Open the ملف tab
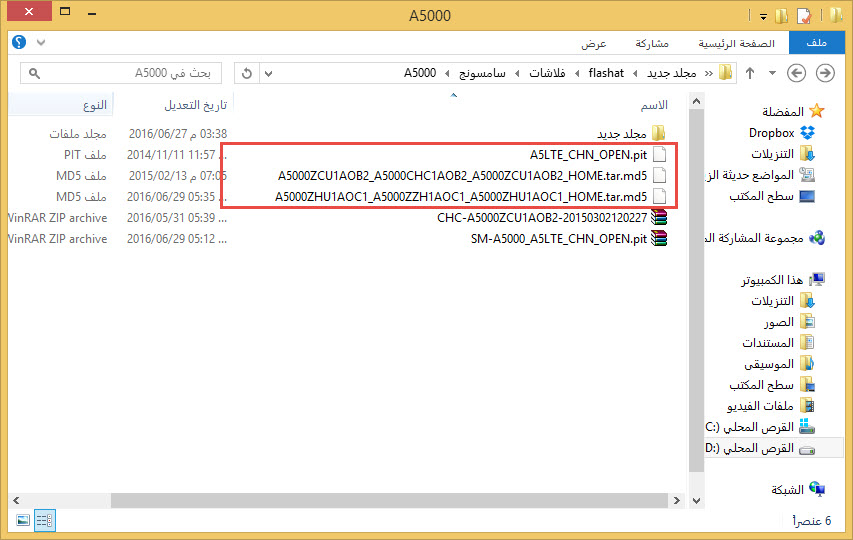 [x=816, y=43]
